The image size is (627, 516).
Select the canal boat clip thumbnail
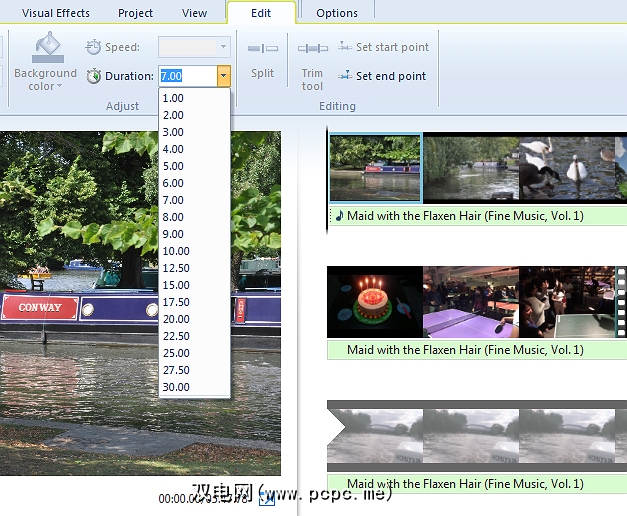[x=375, y=168]
